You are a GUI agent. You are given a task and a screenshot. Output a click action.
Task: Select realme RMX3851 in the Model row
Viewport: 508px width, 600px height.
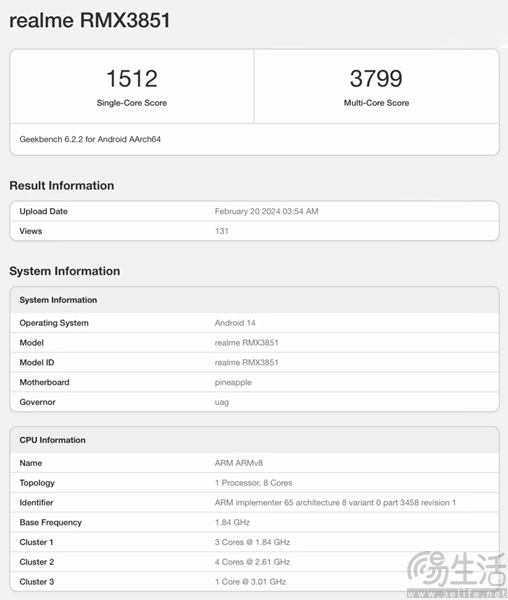[246, 343]
